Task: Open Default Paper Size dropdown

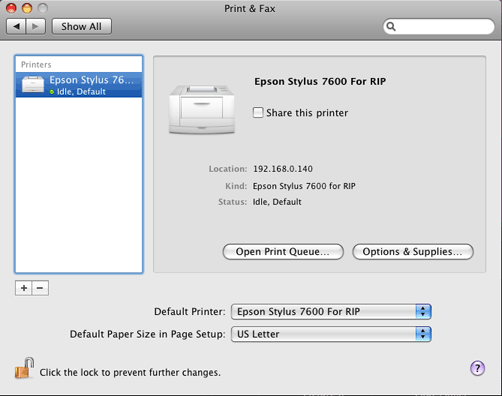Action: click(331, 334)
